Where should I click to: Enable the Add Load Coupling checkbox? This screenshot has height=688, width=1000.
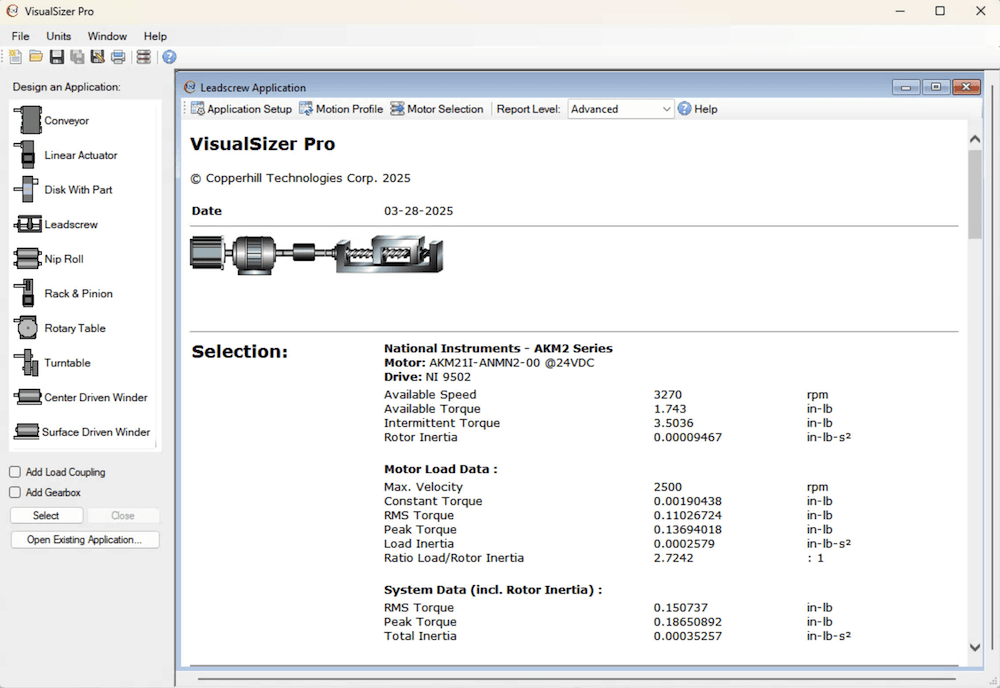pos(16,471)
